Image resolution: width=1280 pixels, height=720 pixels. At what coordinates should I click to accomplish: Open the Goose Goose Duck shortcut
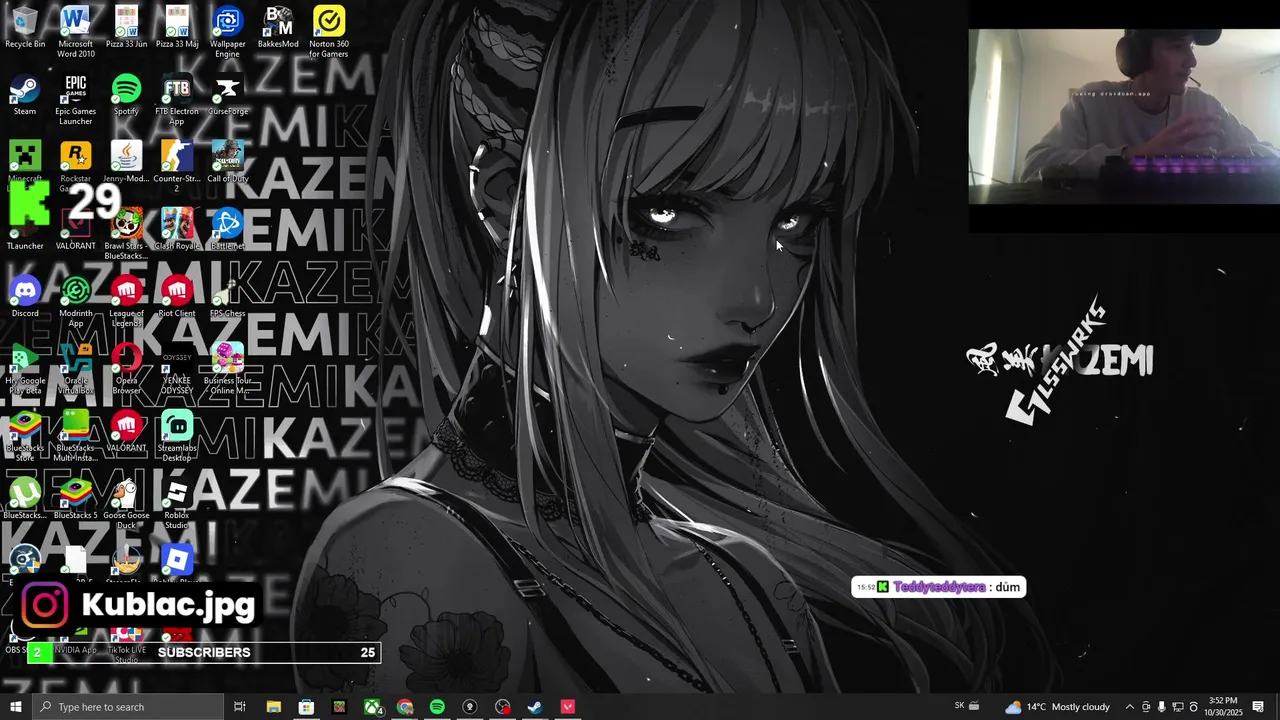pyautogui.click(x=126, y=503)
